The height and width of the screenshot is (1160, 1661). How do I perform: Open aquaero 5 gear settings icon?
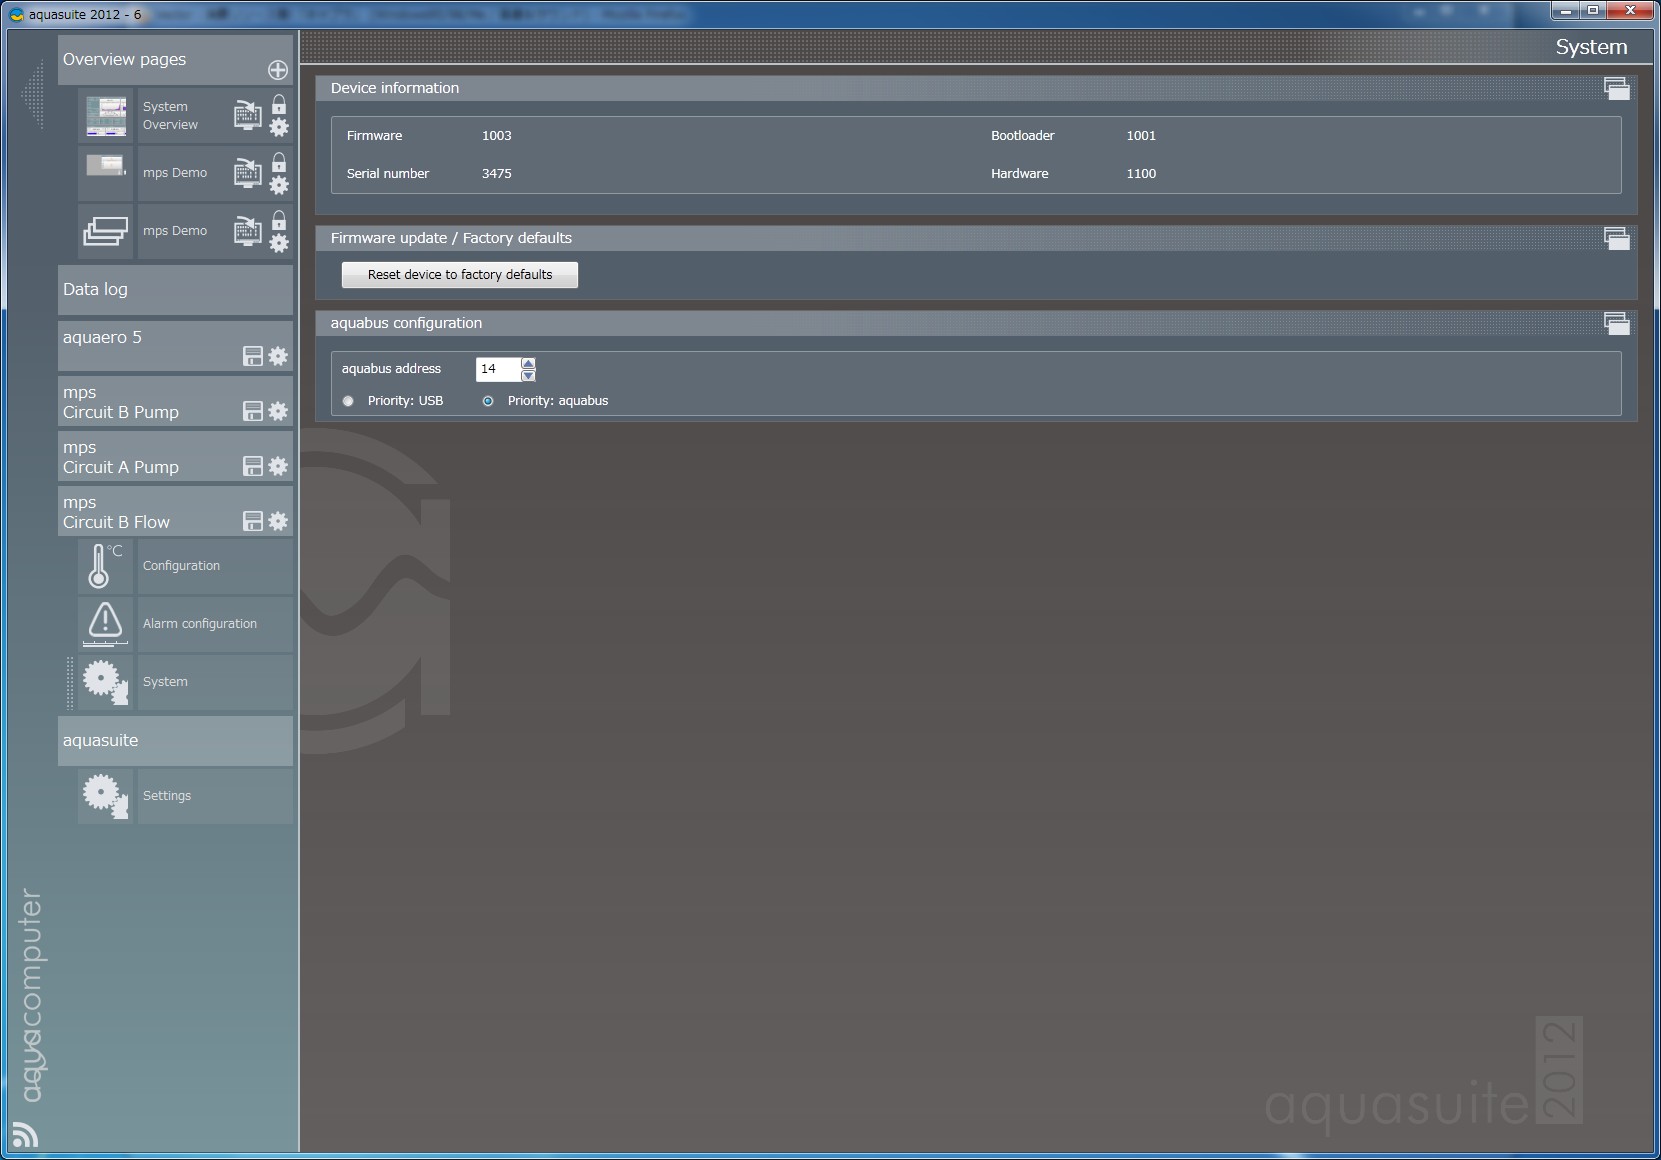pos(278,356)
